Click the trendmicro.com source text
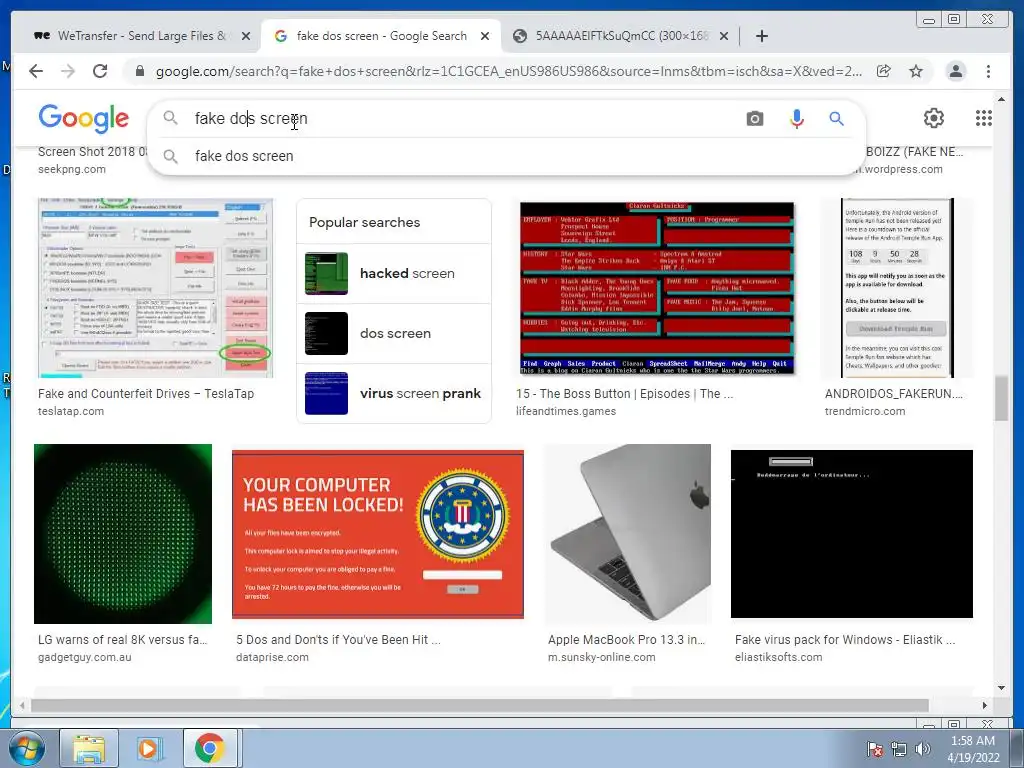The width and height of the screenshot is (1024, 768). click(x=865, y=411)
